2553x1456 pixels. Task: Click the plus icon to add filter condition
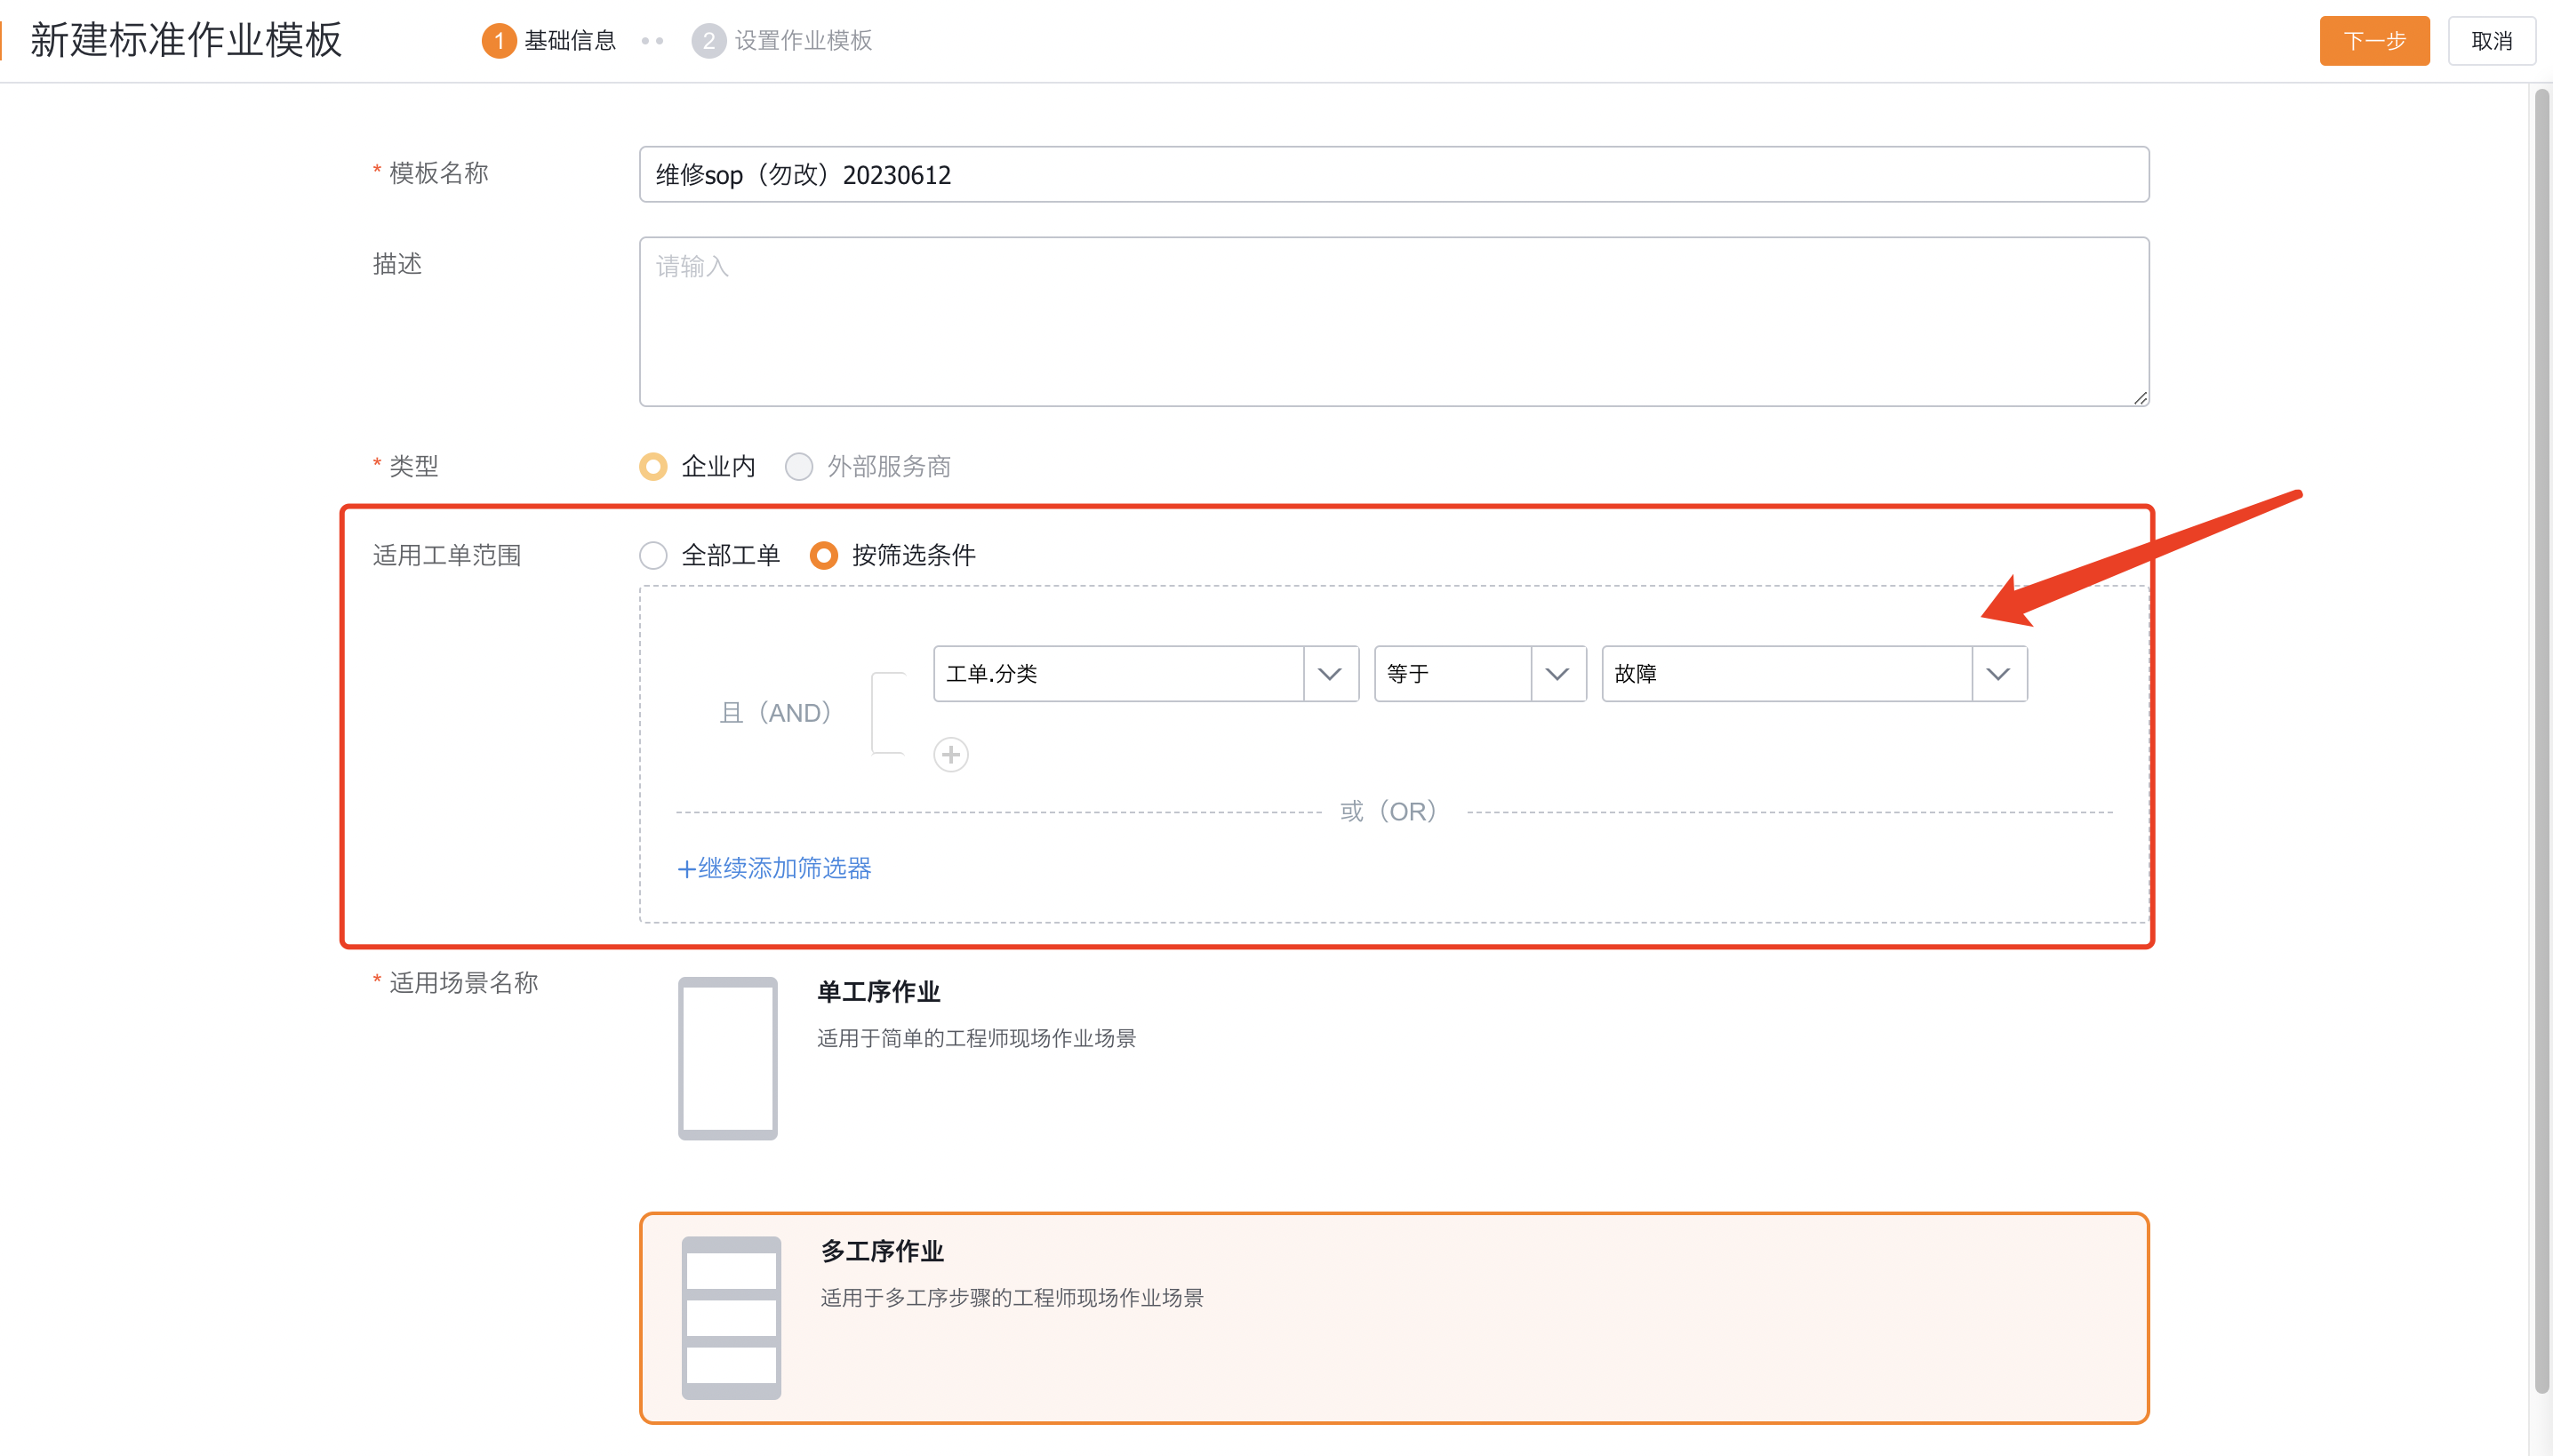950,754
